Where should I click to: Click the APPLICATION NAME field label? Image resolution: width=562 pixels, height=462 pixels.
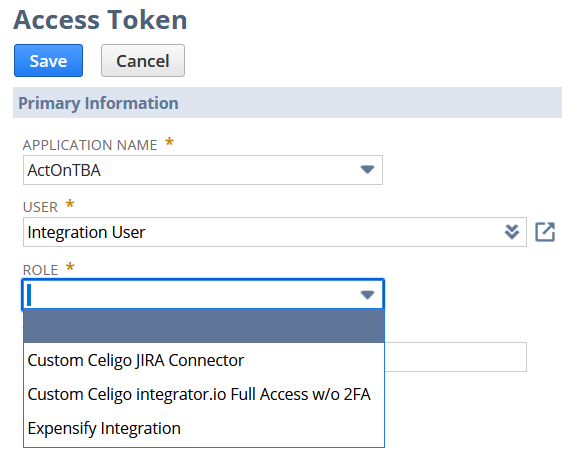pyautogui.click(x=90, y=145)
